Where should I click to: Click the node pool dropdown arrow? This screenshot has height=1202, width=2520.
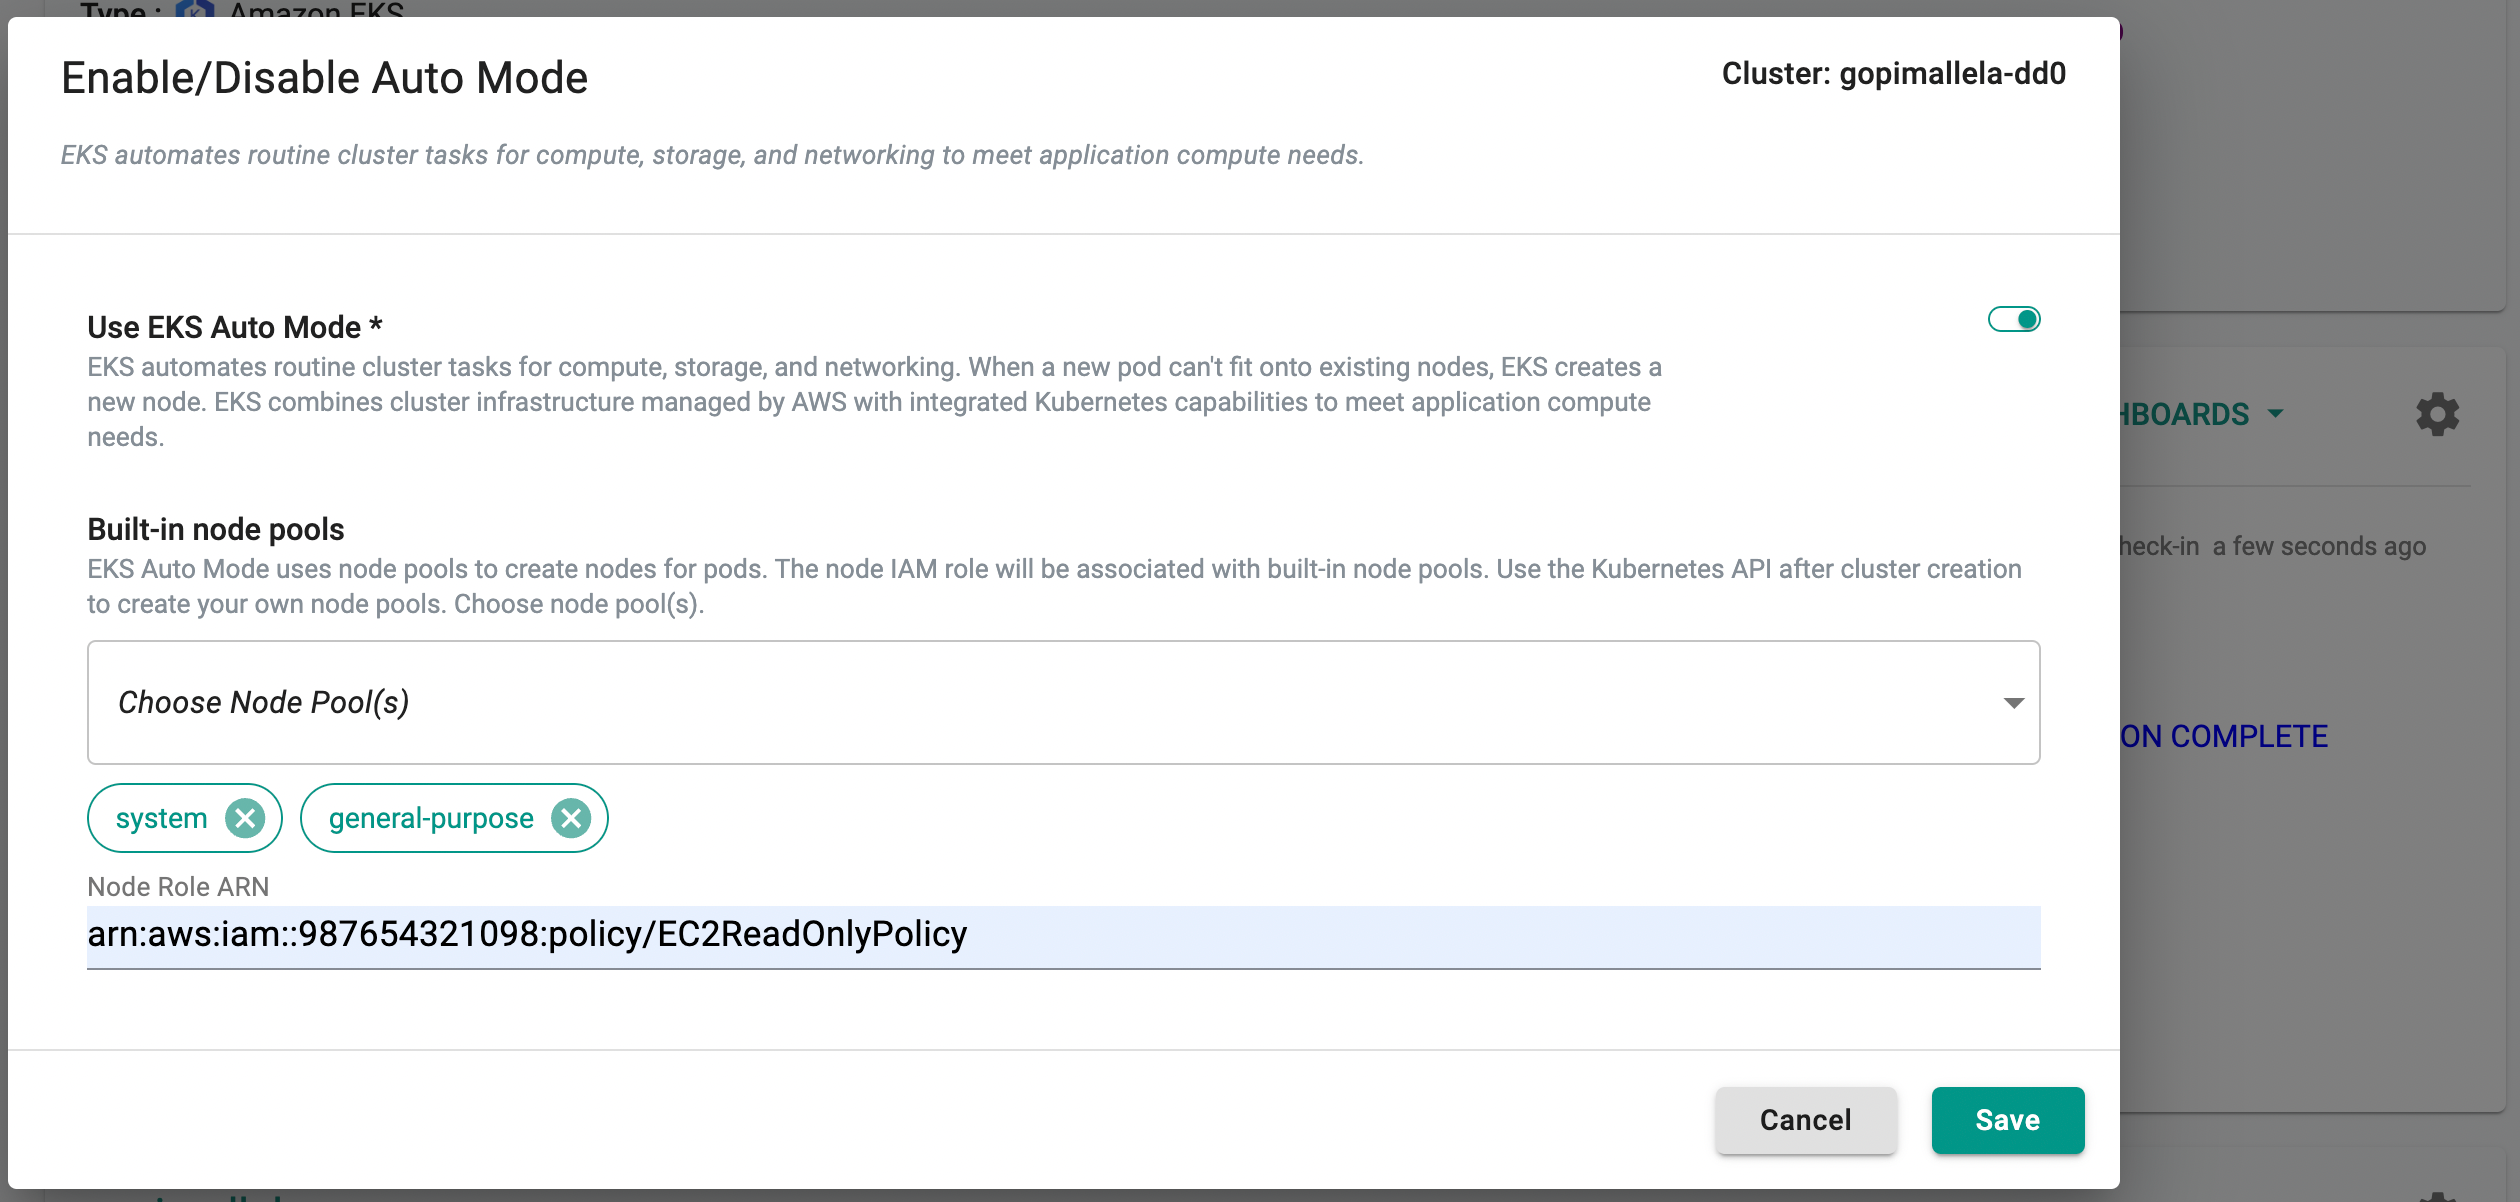2014,703
